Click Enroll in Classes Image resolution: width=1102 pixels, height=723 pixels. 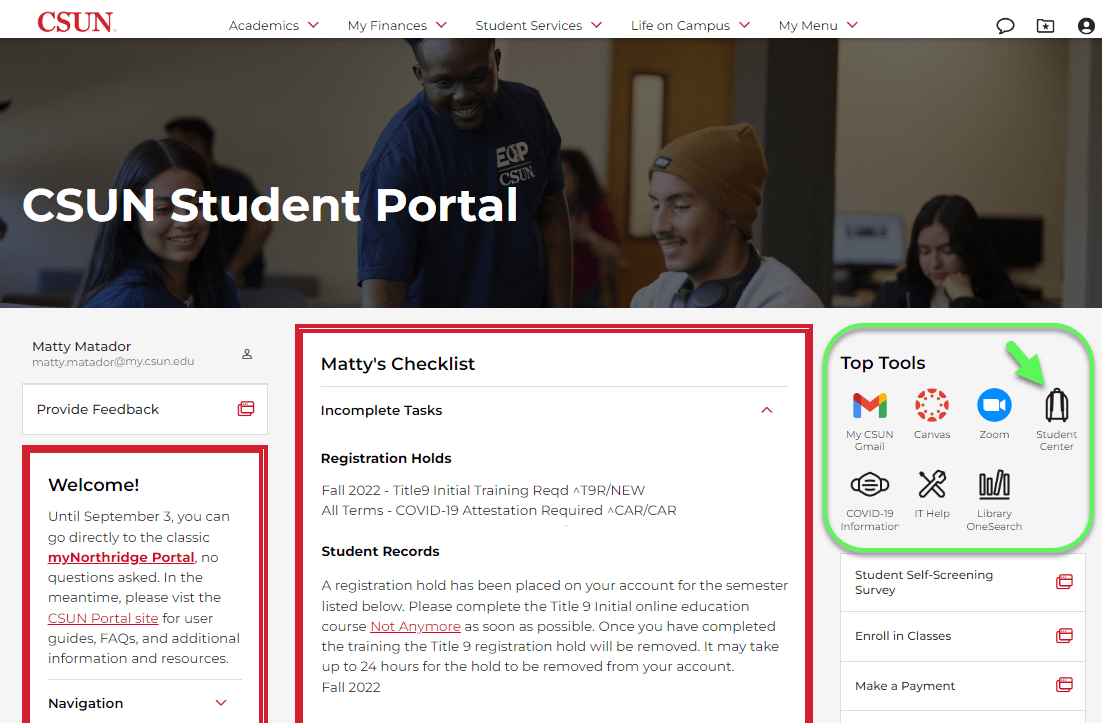pyautogui.click(x=962, y=636)
